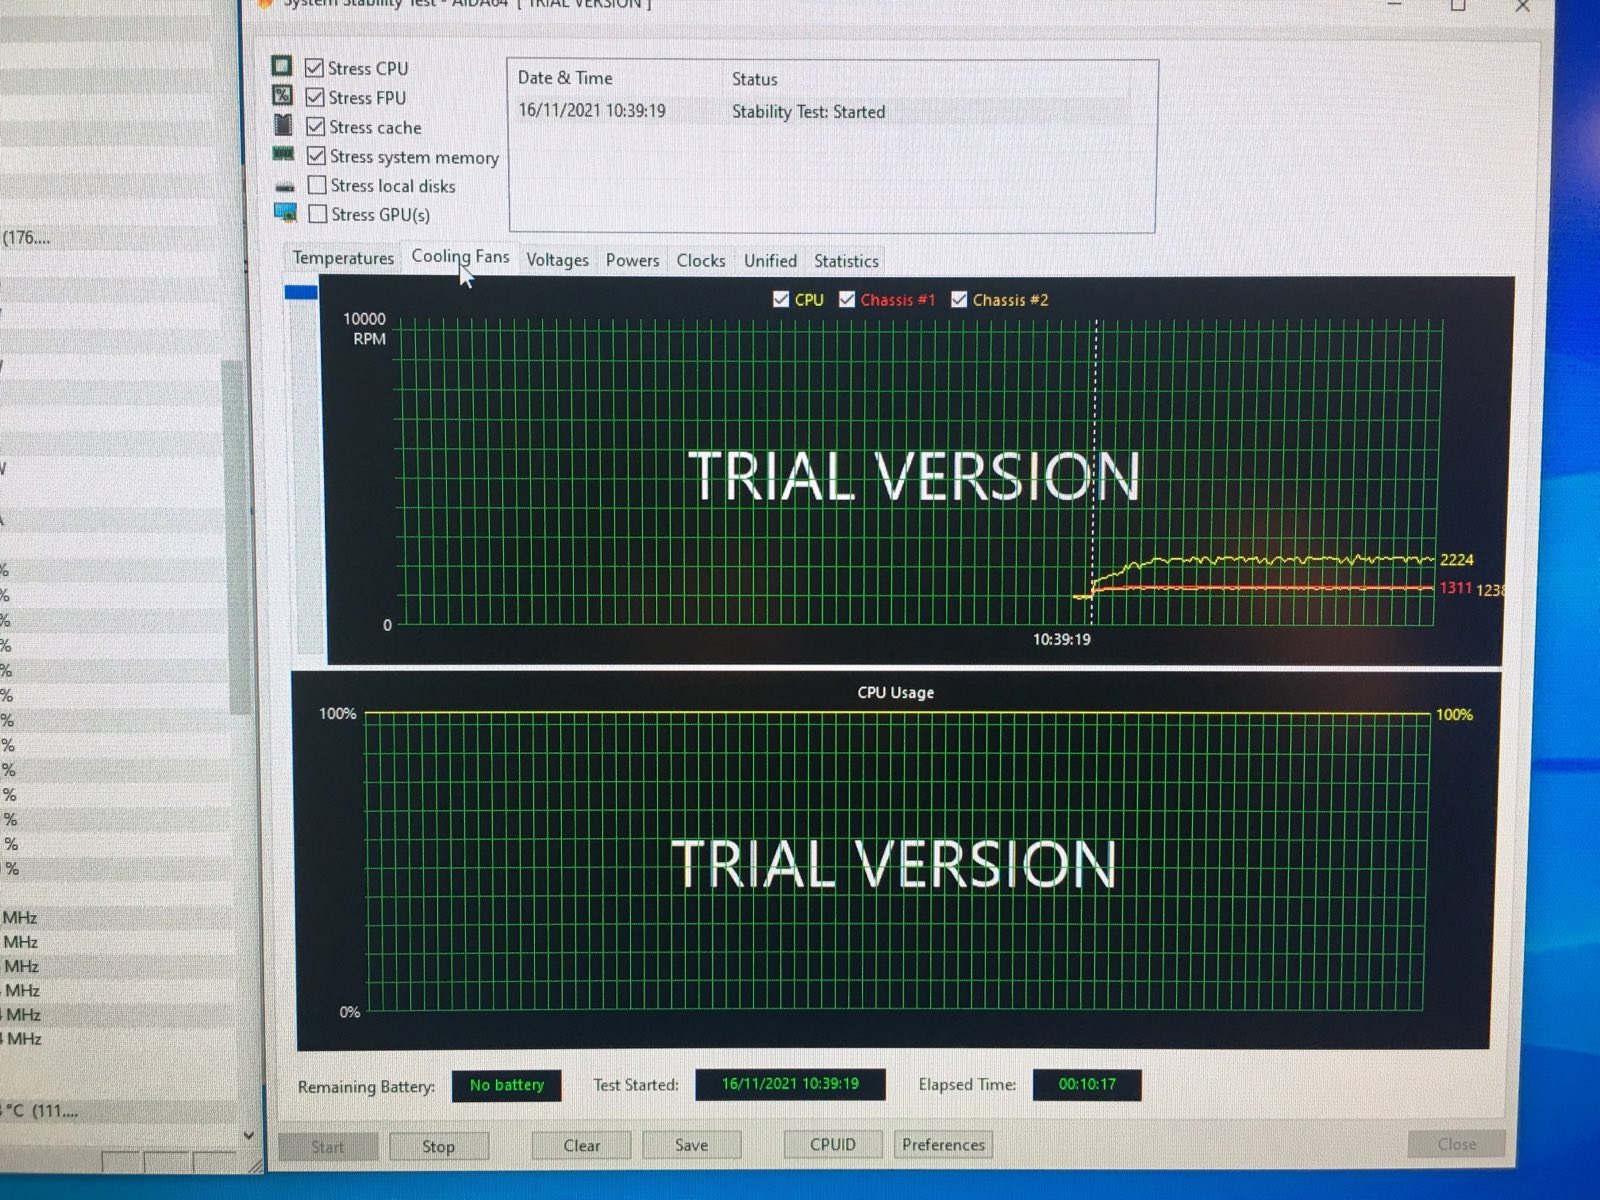
Task: Click the CPU Usage graph title
Action: [x=895, y=692]
